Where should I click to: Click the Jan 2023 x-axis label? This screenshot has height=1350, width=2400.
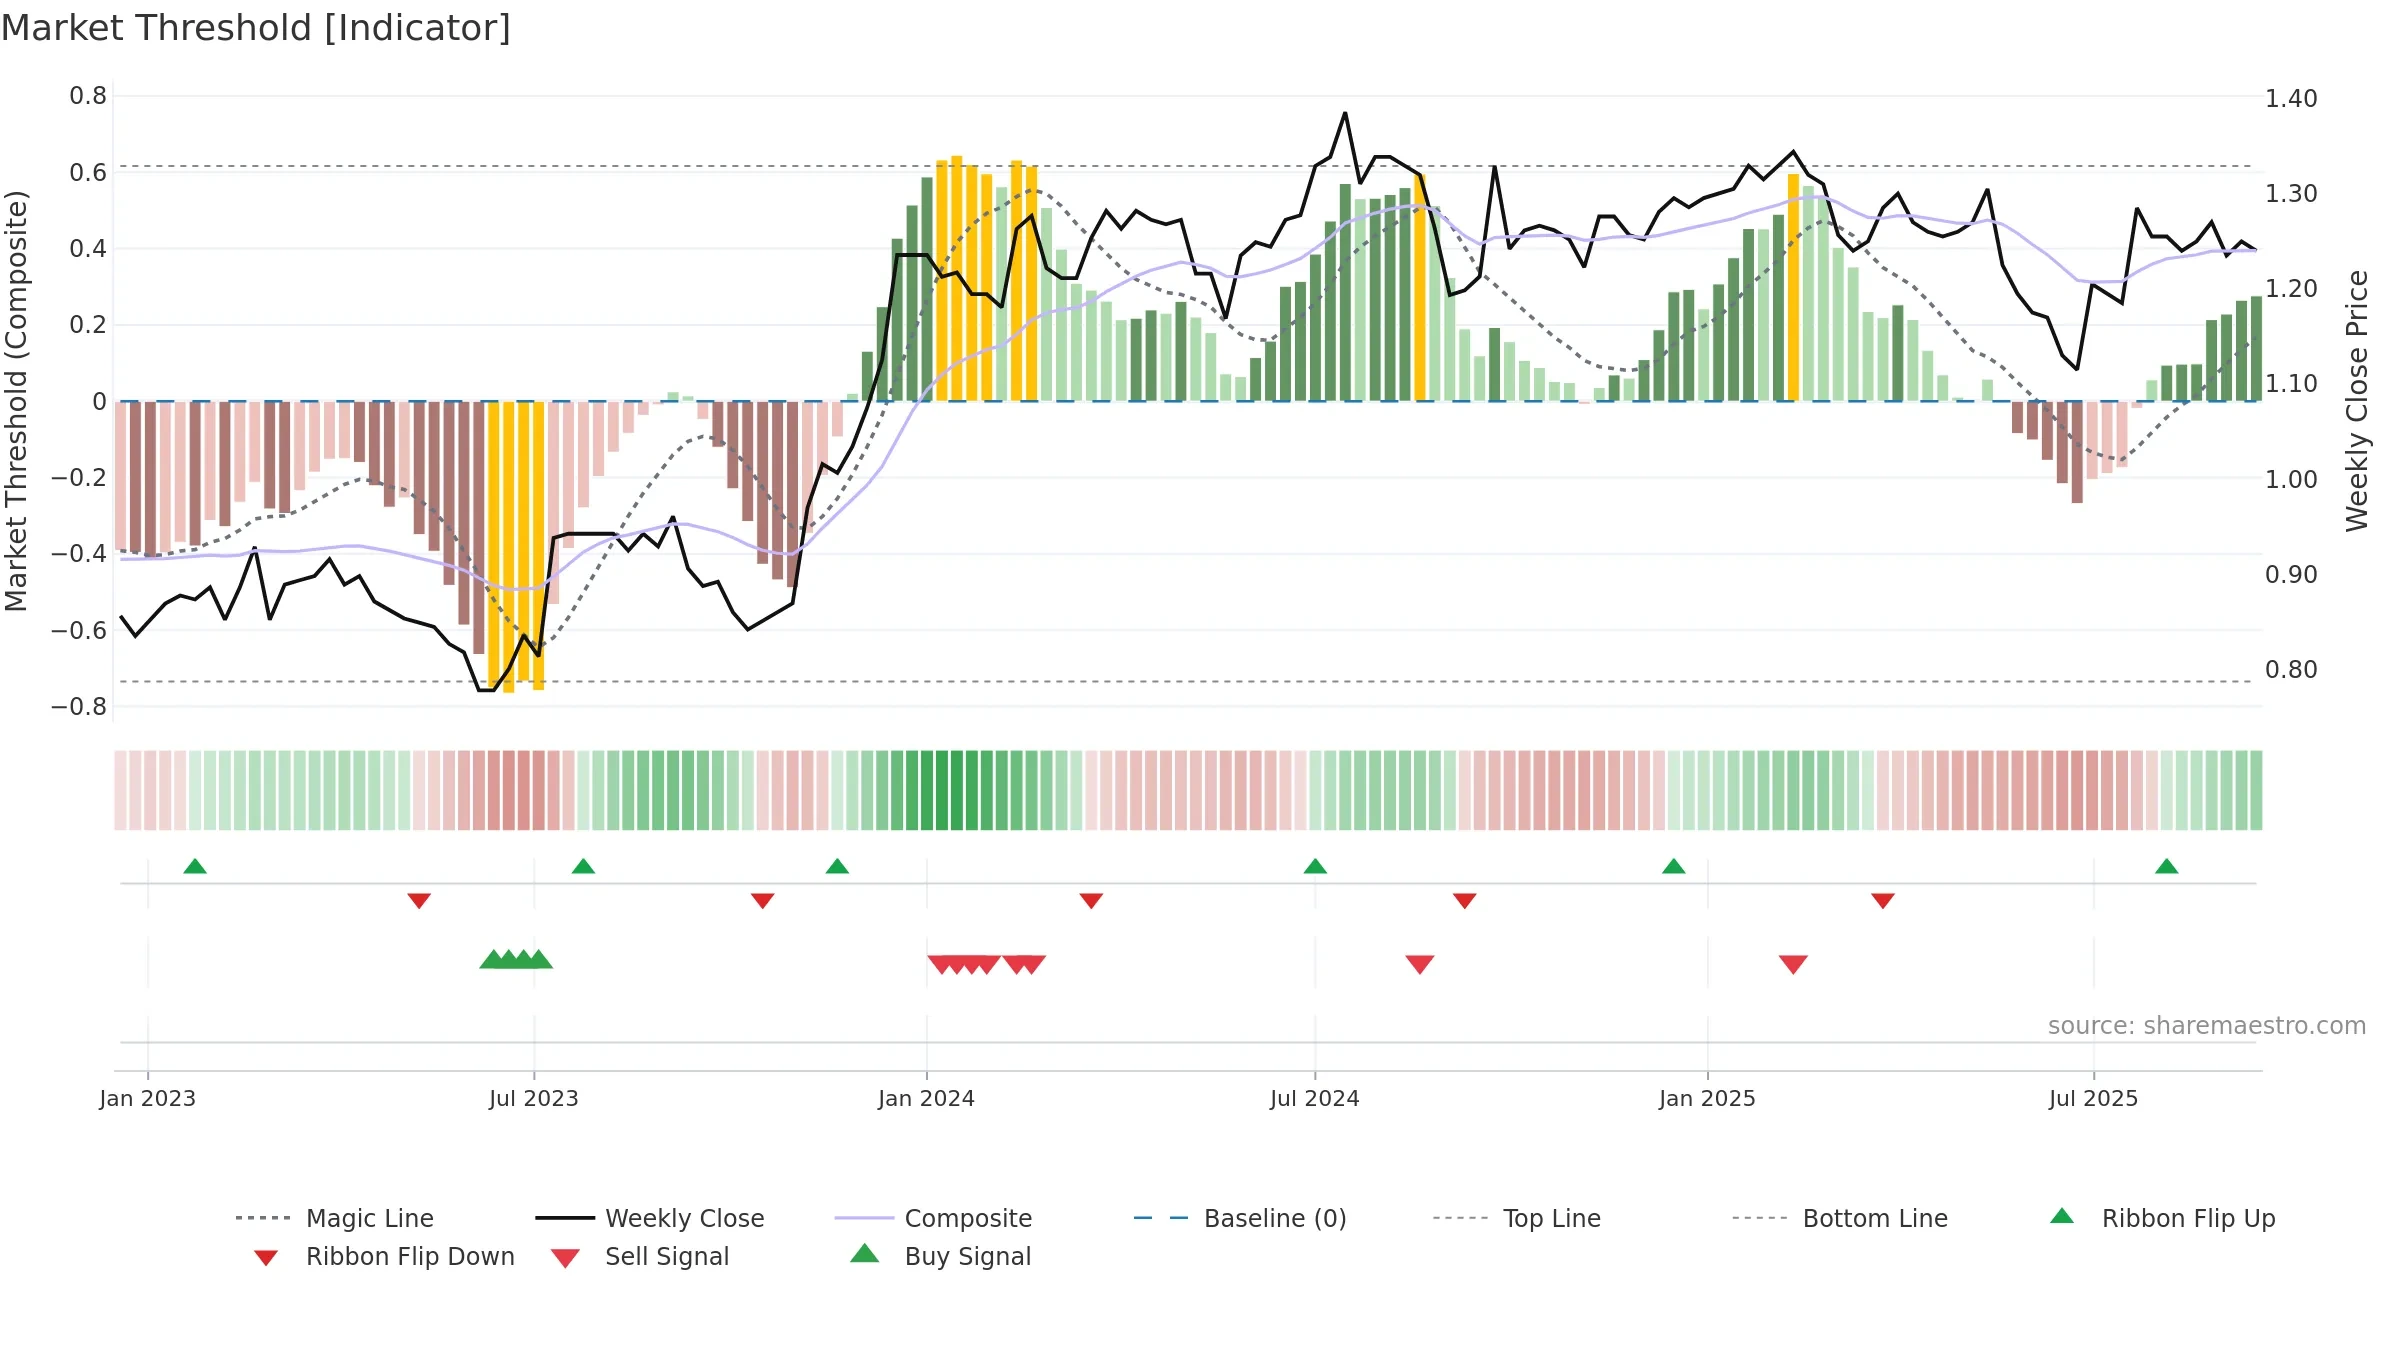(147, 1098)
